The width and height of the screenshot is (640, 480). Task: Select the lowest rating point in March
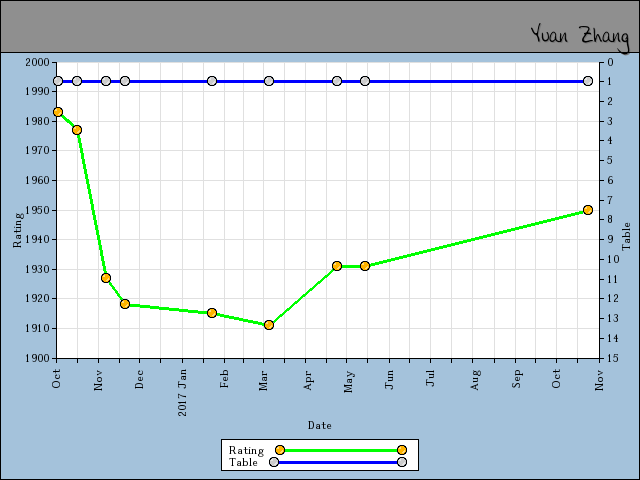point(269,325)
